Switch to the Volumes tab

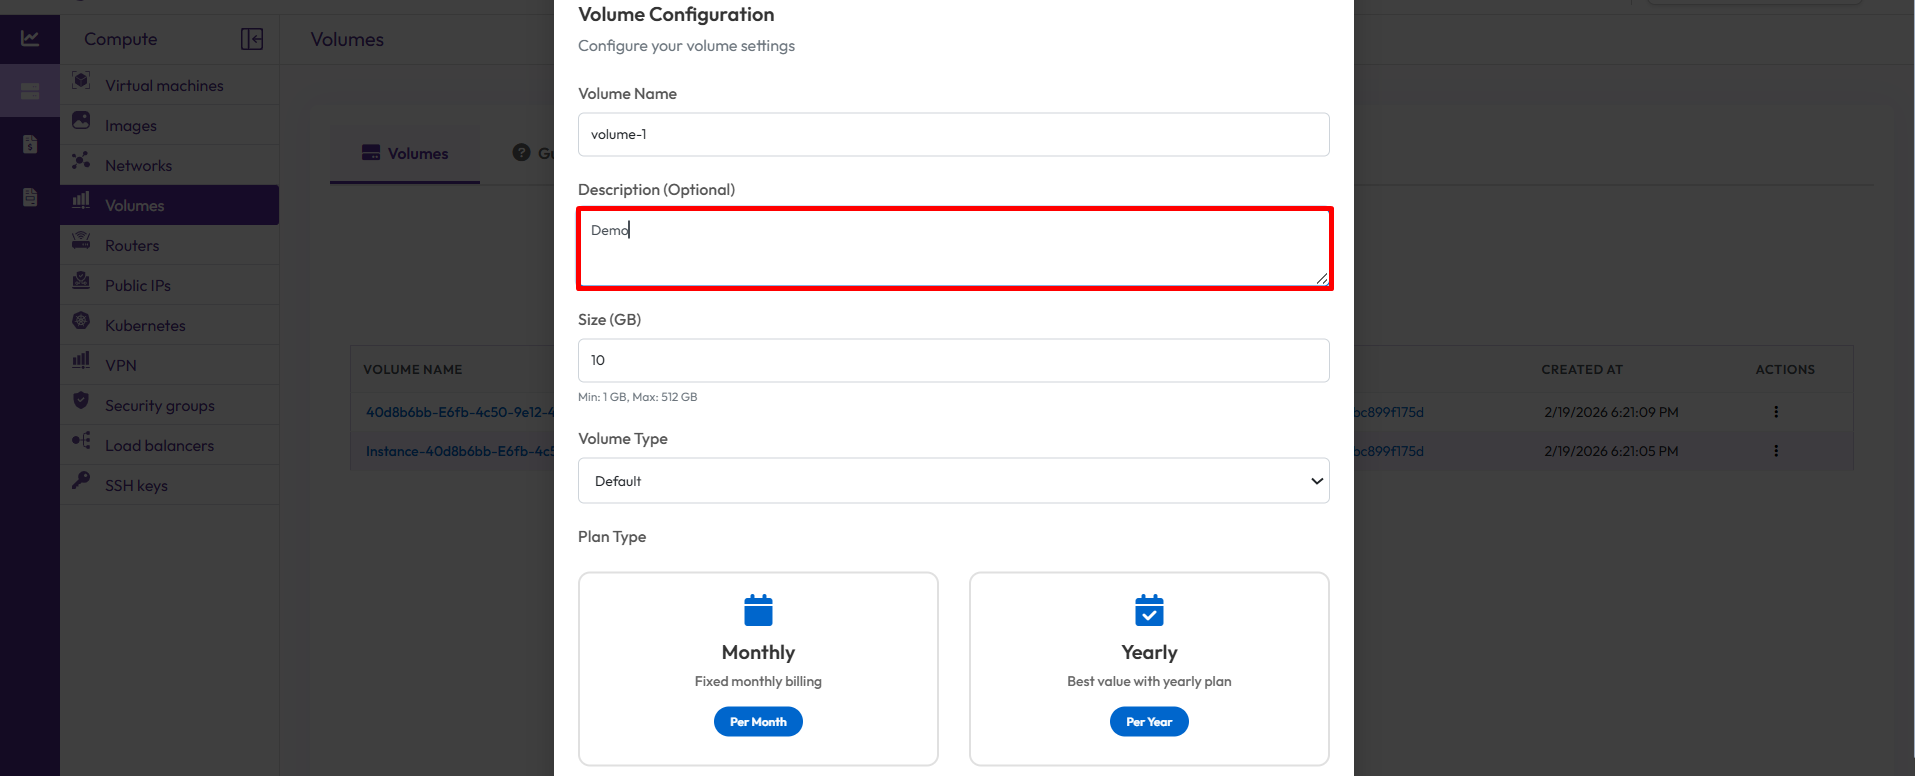(x=406, y=153)
